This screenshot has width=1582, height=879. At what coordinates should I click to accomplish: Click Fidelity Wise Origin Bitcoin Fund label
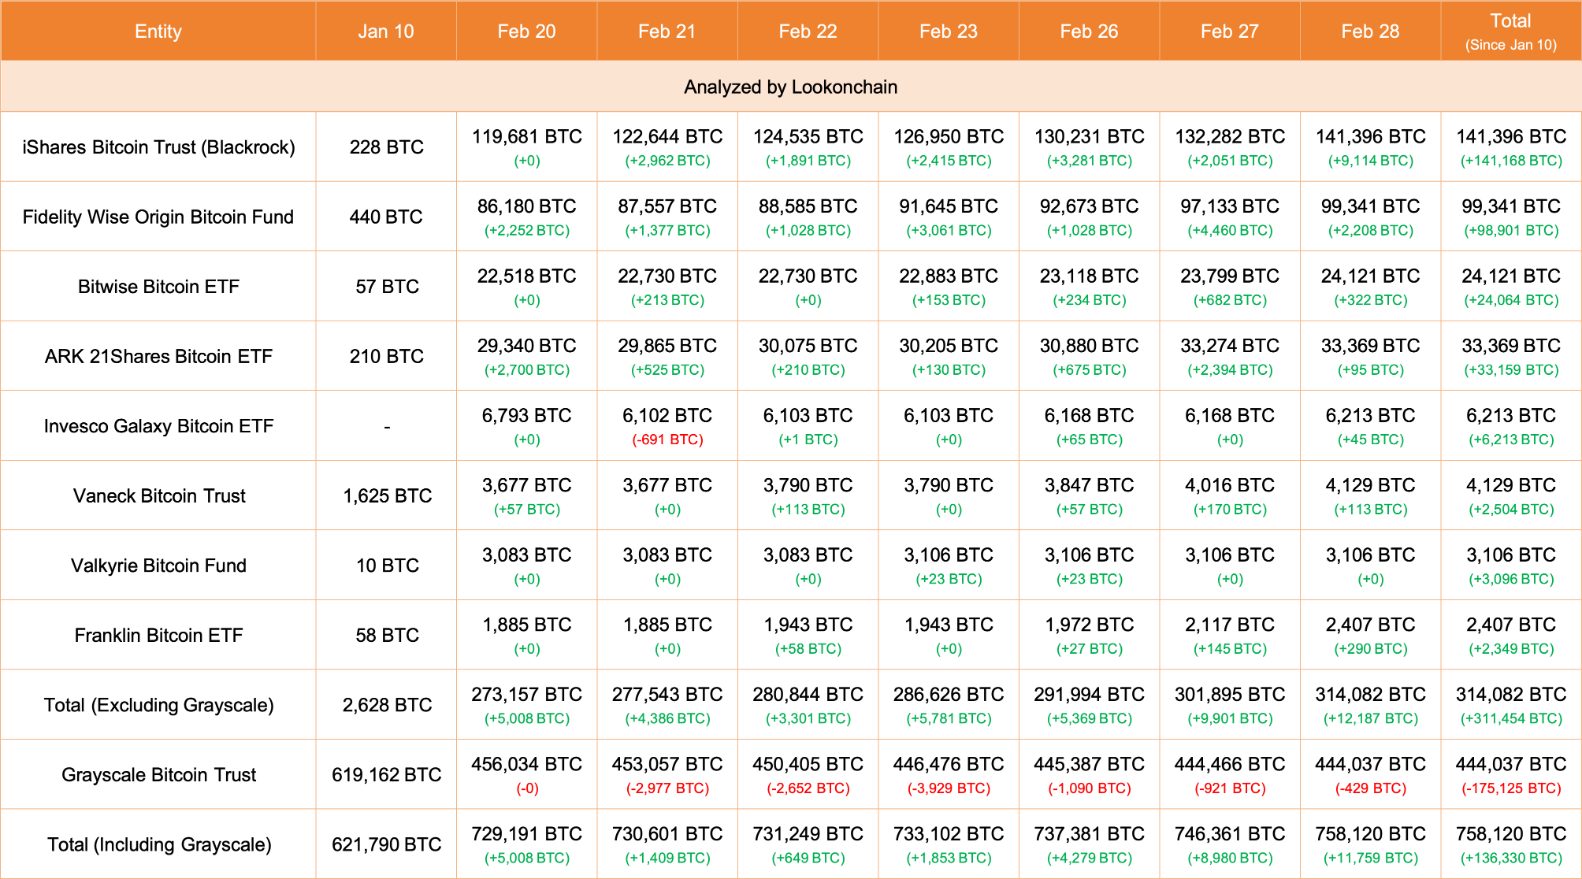click(158, 217)
